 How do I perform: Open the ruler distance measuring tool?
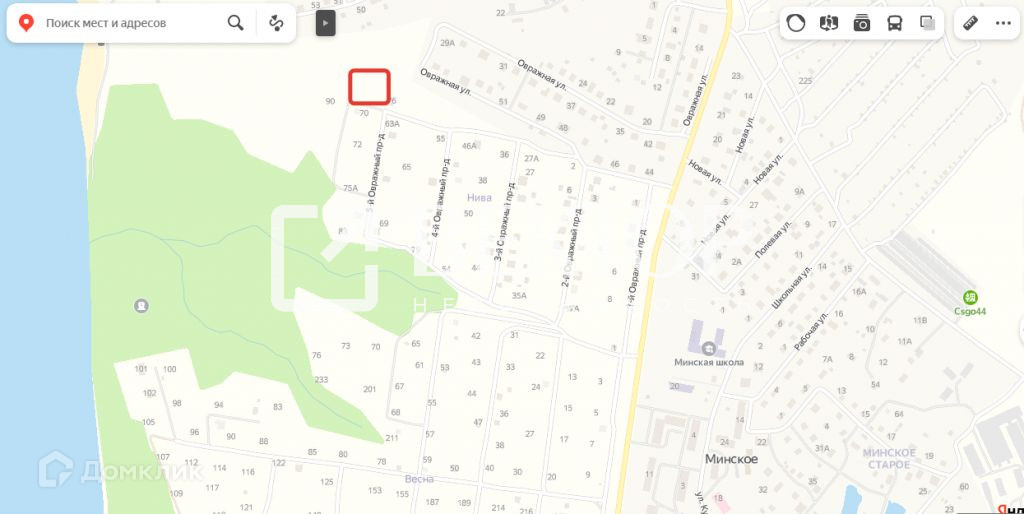(x=970, y=24)
